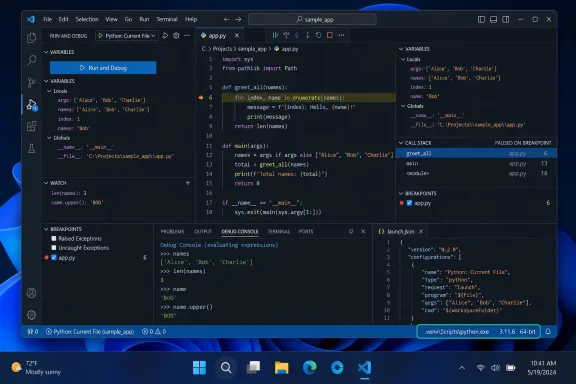Select the greet_all frame in Call Stack
Screen dimensions: 576x384
click(x=476, y=153)
